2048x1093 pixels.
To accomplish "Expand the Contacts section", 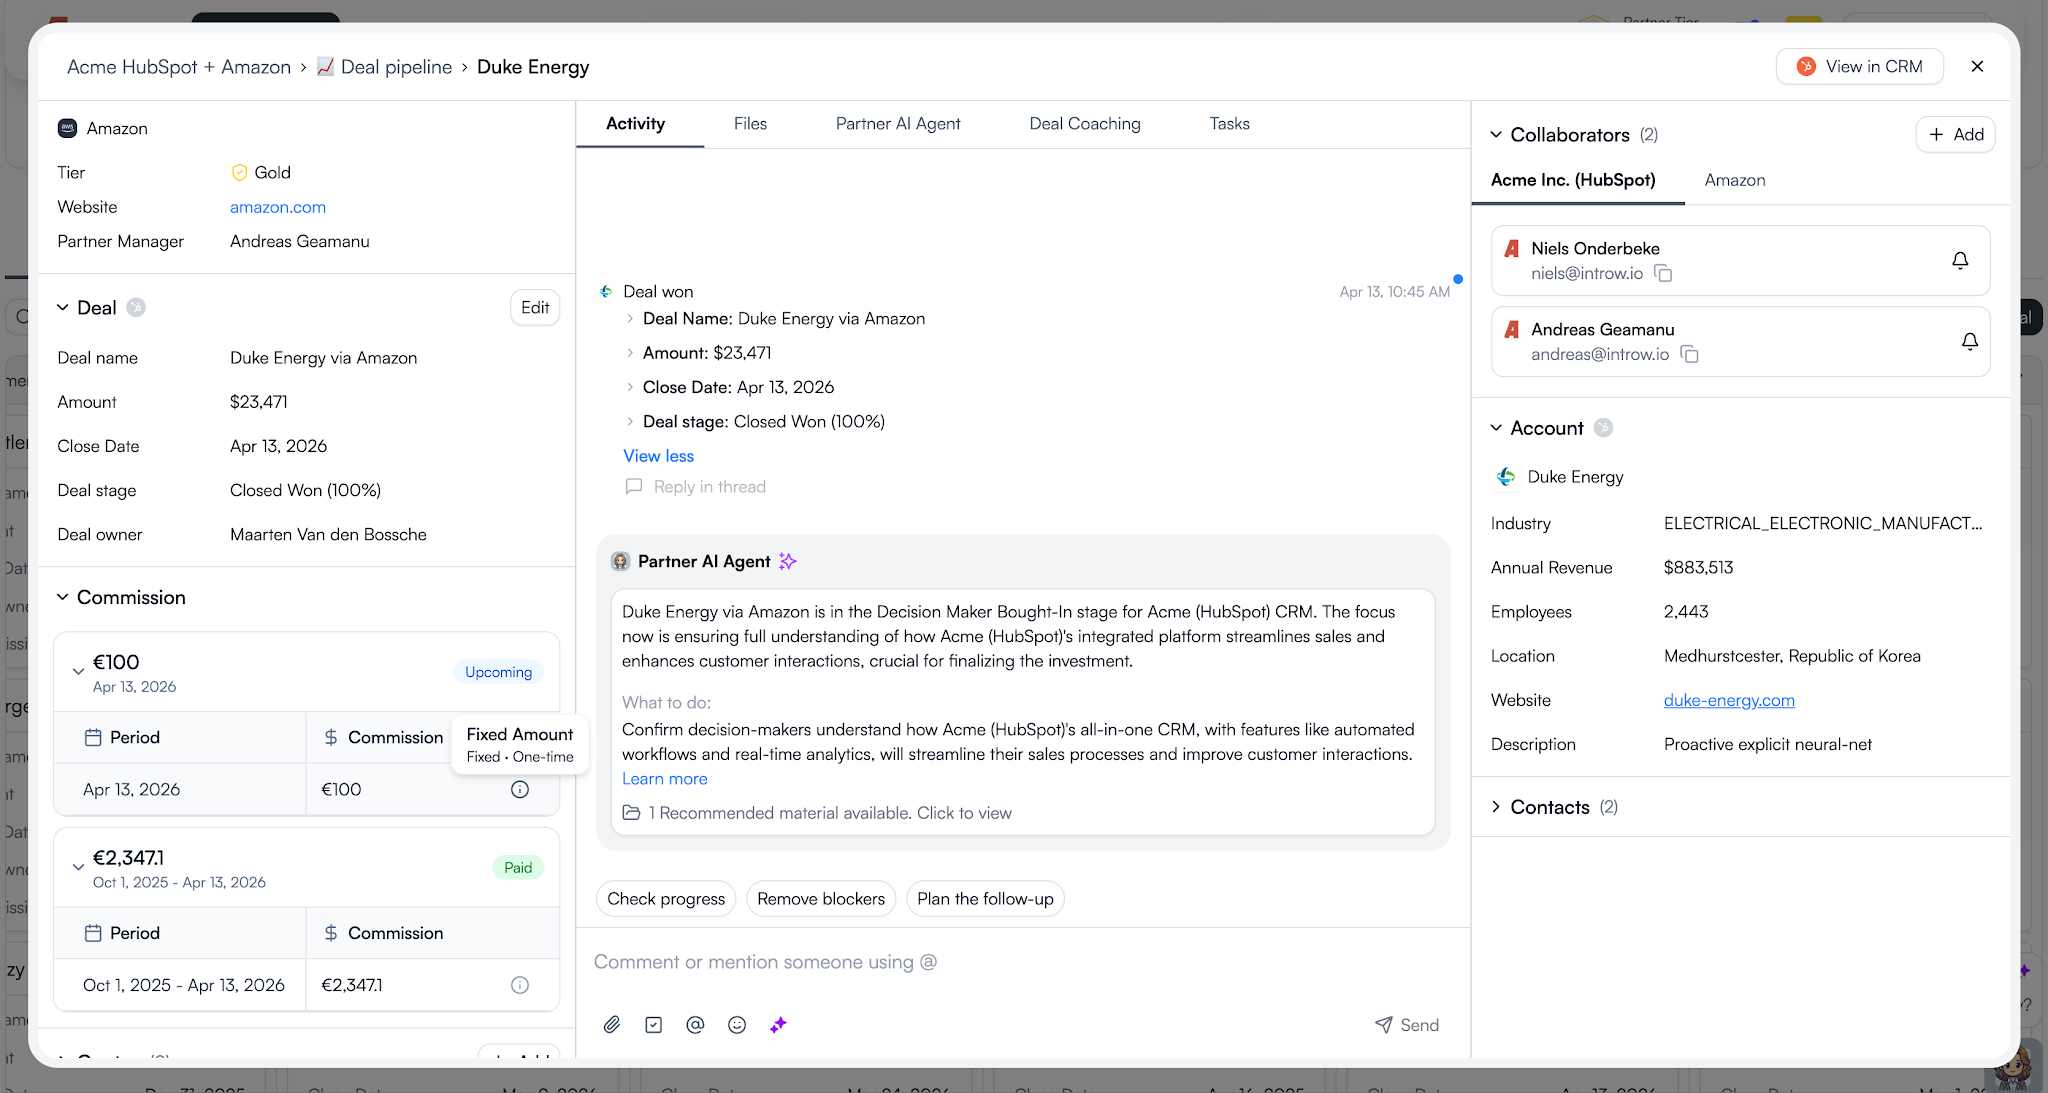I will (x=1496, y=807).
